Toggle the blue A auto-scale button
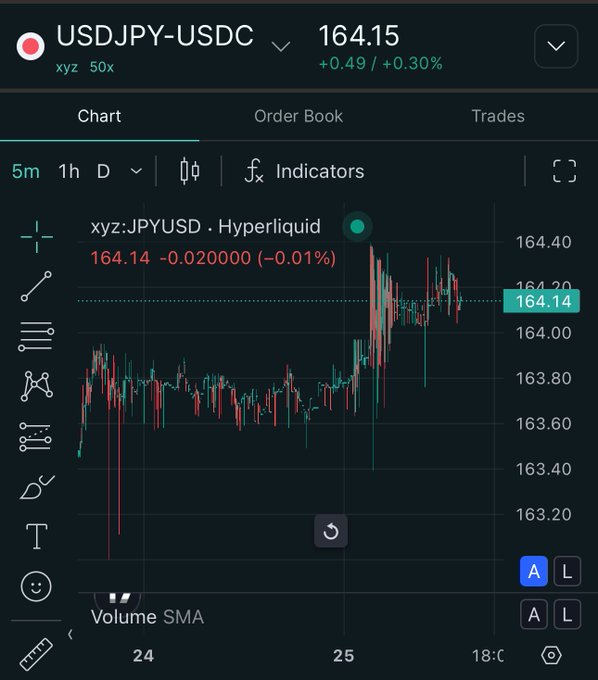Screen dimensions: 598x680 click(534, 572)
